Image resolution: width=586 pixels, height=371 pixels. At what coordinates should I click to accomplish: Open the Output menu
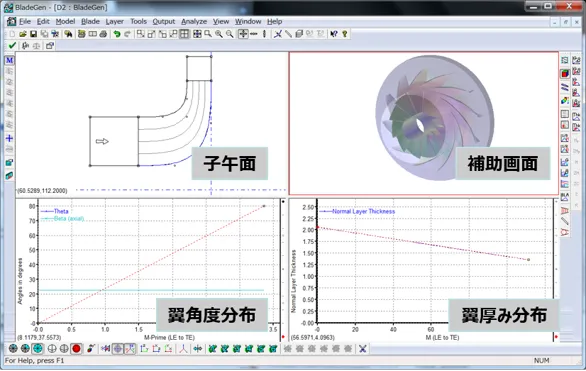coord(164,22)
